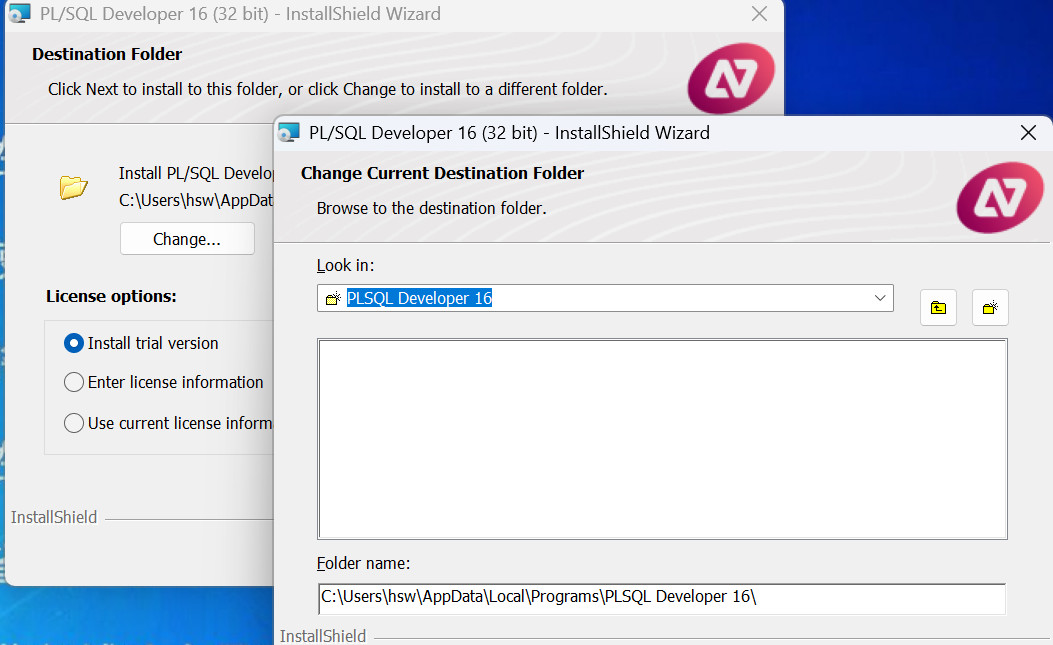Expand the Look in dropdown arrow
Image resolution: width=1053 pixels, height=645 pixels.
[x=880, y=298]
